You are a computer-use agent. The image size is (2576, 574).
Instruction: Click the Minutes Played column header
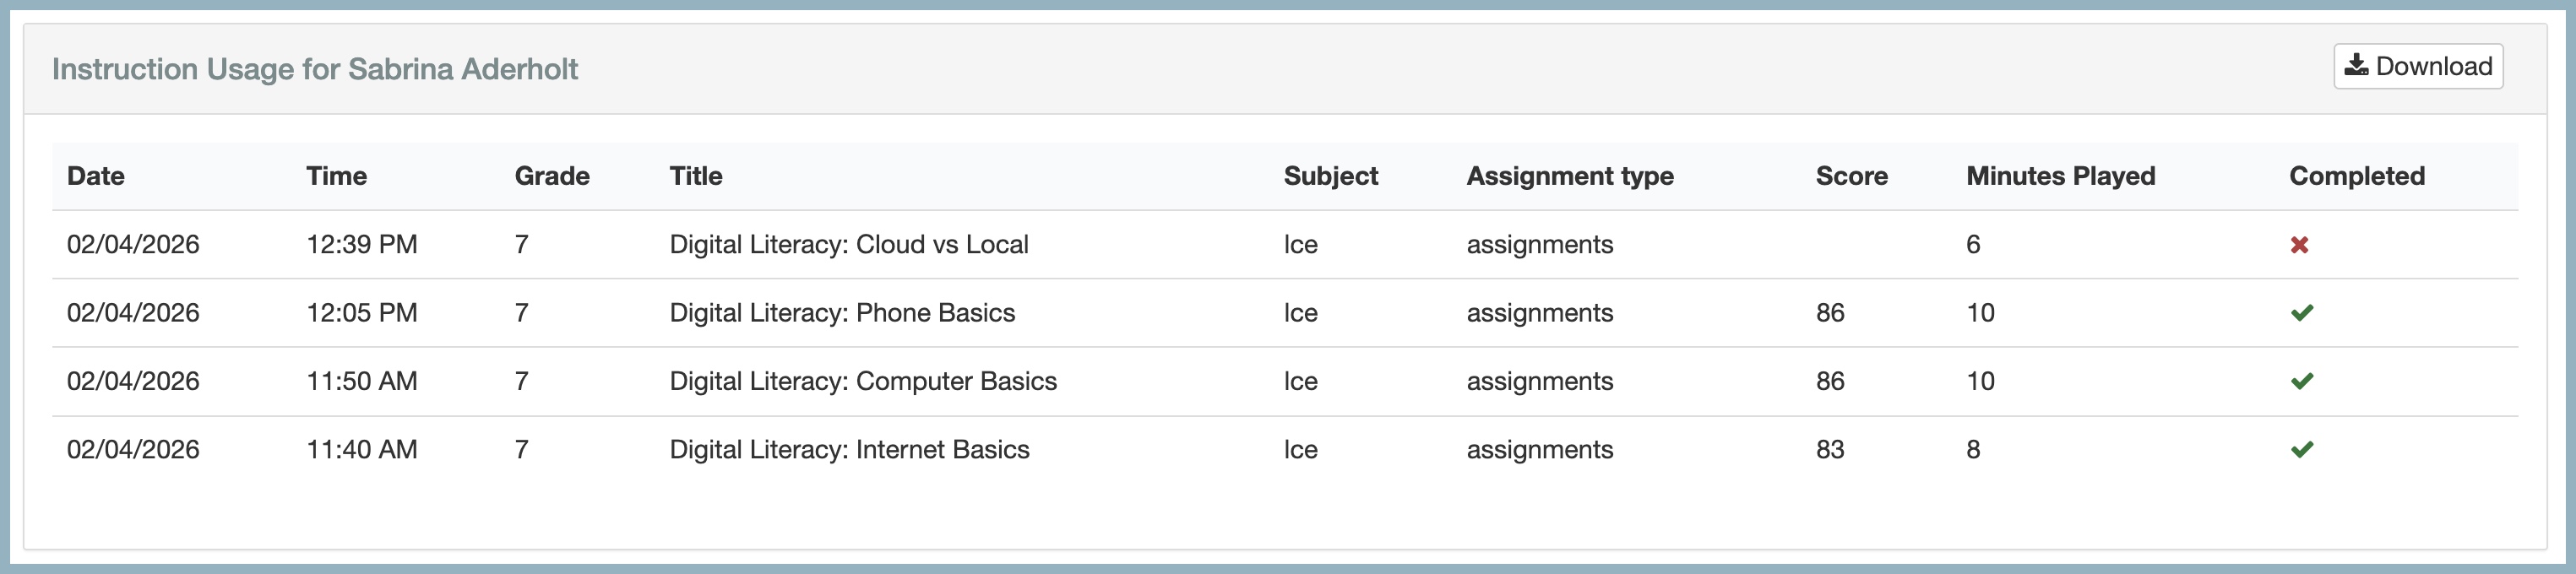2060,176
